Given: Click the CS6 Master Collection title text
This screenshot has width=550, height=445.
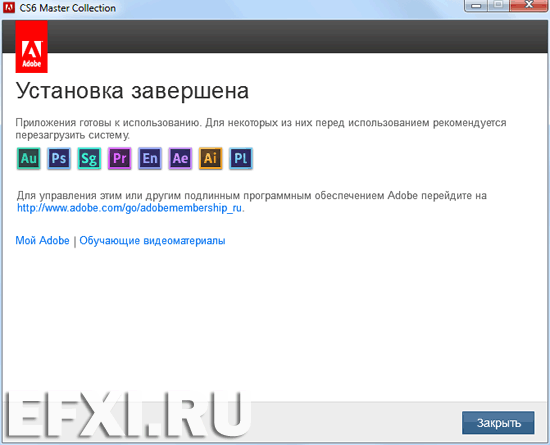Looking at the screenshot, I should click(68, 8).
